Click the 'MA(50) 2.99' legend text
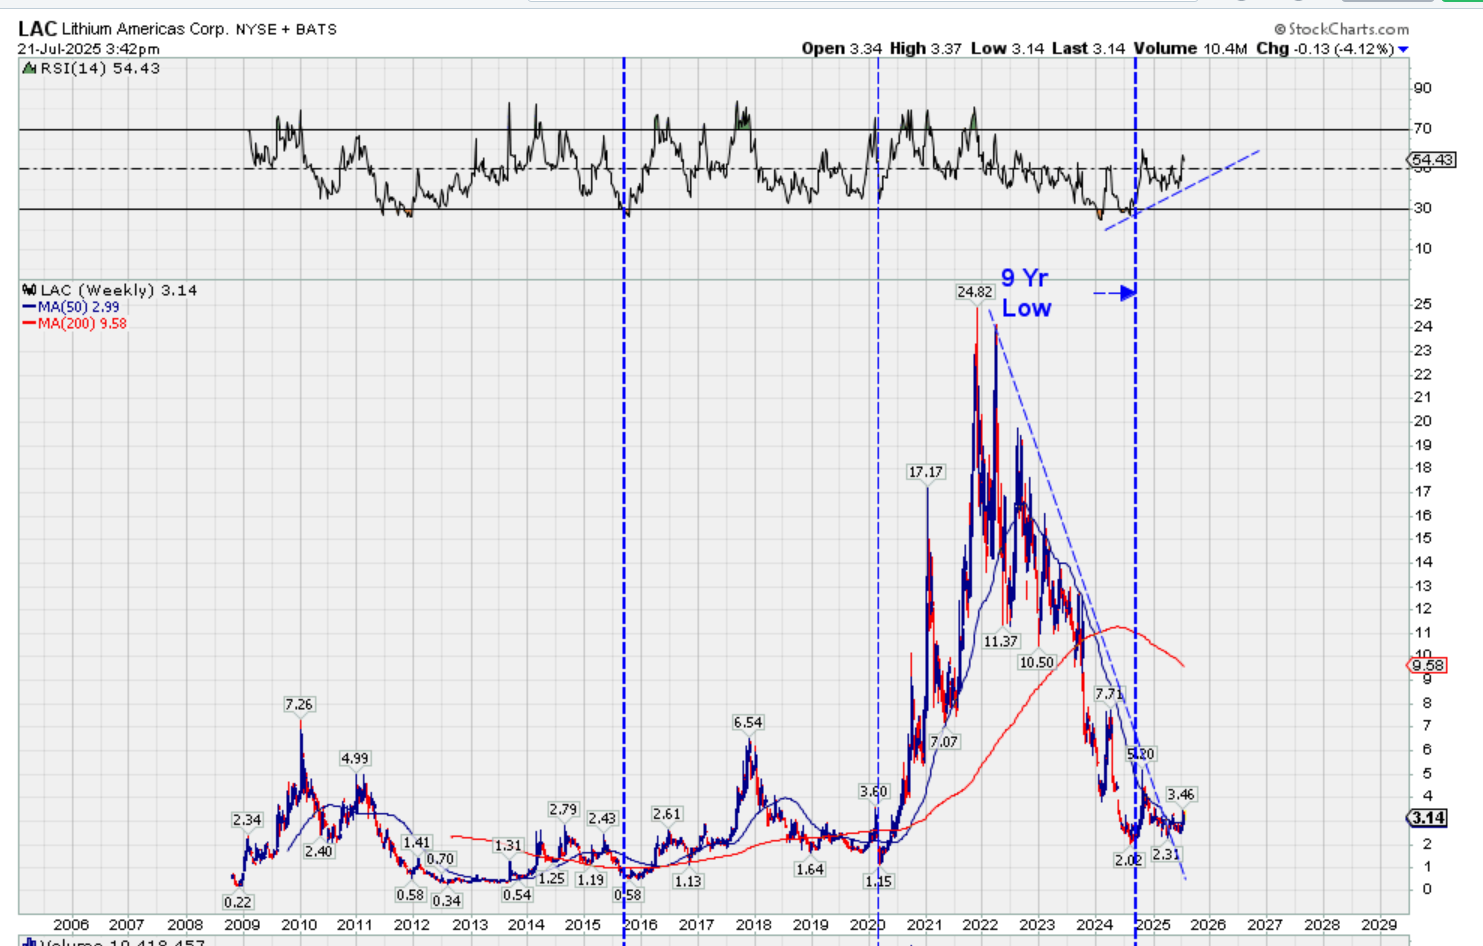 (x=79, y=307)
